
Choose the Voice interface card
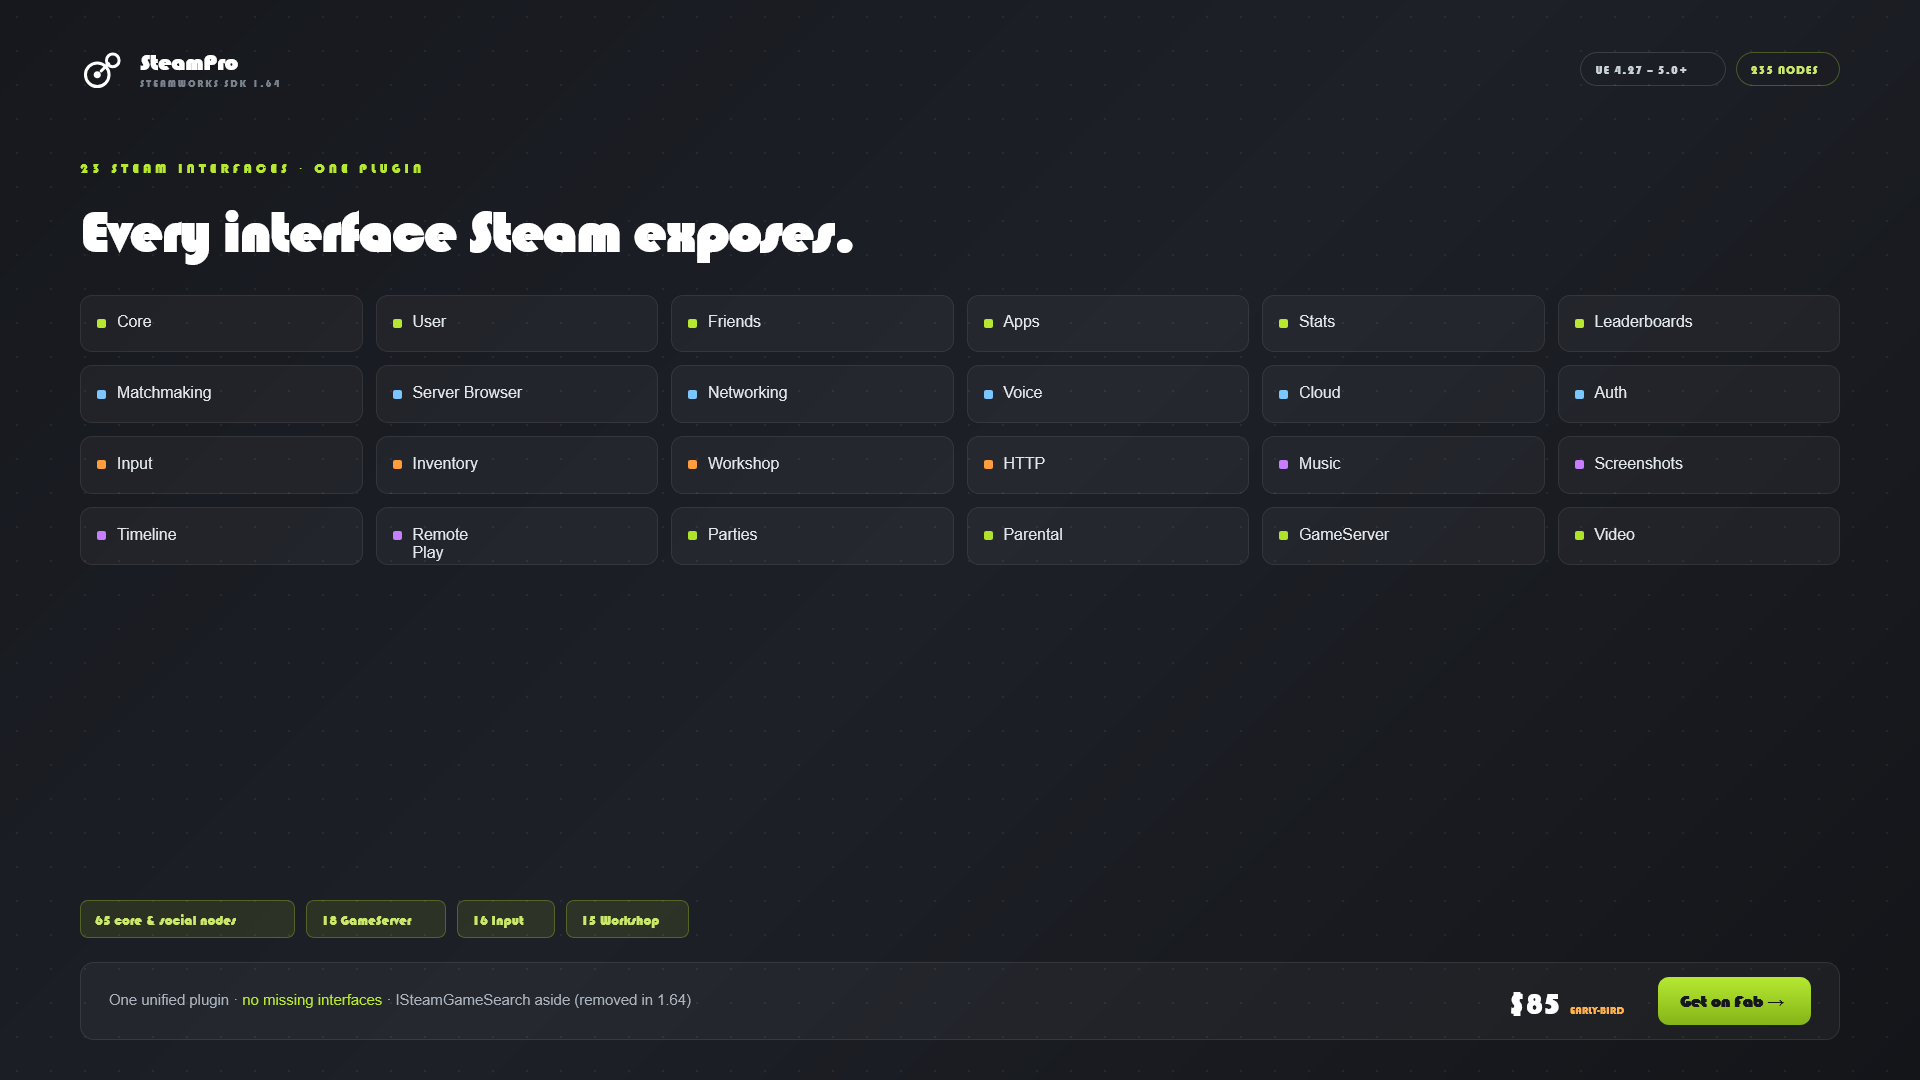coord(1107,394)
